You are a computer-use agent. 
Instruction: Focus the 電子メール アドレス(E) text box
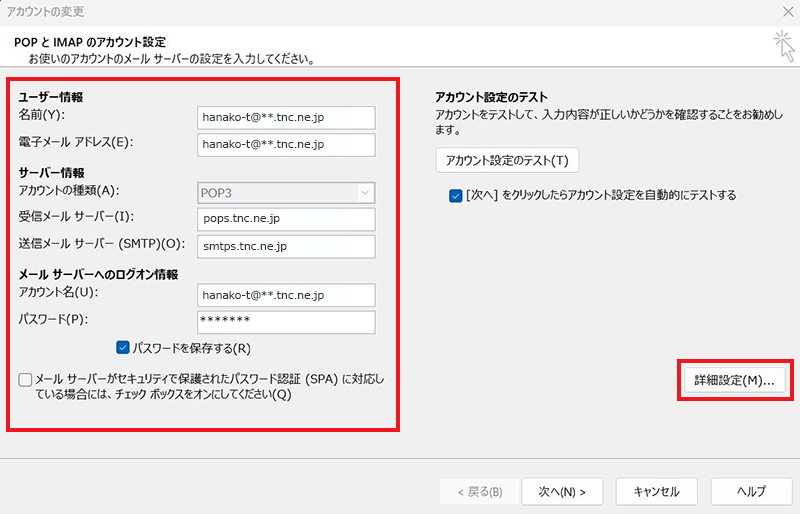[287, 145]
